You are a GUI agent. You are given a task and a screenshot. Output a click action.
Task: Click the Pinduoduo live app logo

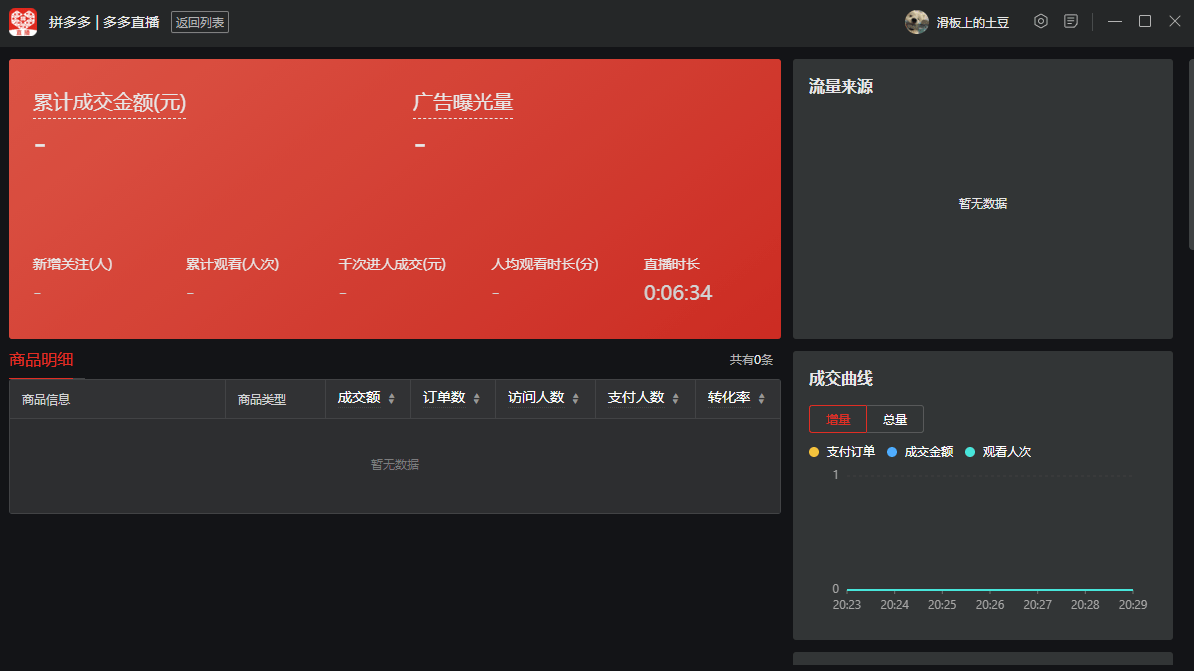pos(23,22)
